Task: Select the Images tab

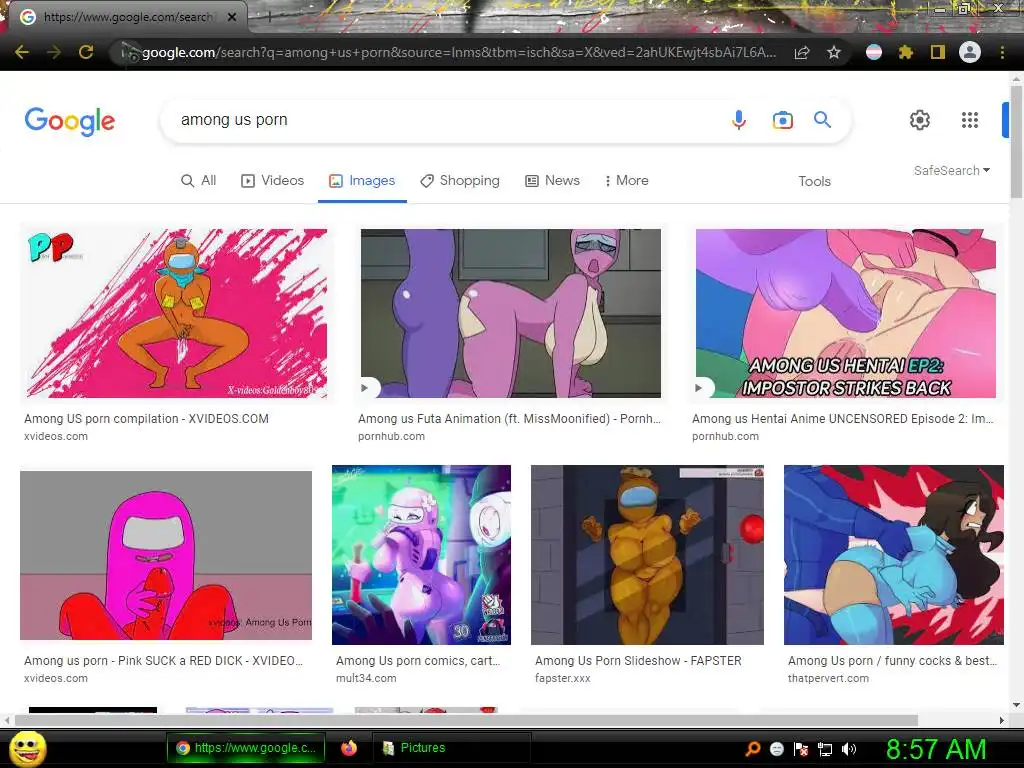Action: pyautogui.click(x=362, y=180)
